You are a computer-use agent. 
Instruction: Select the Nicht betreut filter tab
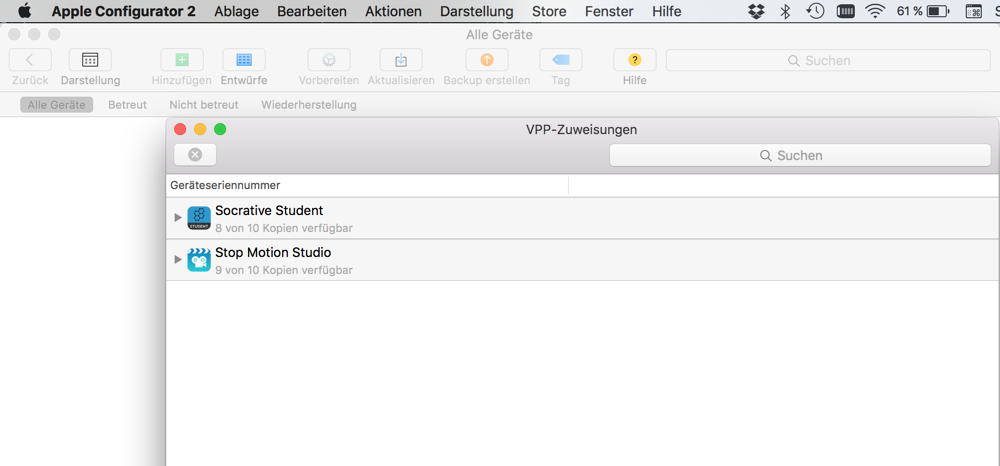[x=204, y=105]
